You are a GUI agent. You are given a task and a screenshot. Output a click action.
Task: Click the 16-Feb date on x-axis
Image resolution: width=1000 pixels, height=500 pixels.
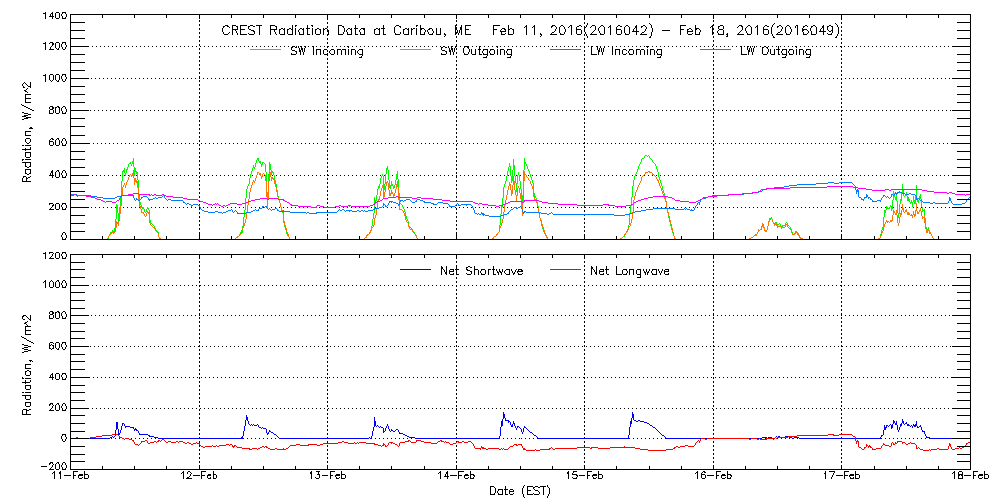713,477
